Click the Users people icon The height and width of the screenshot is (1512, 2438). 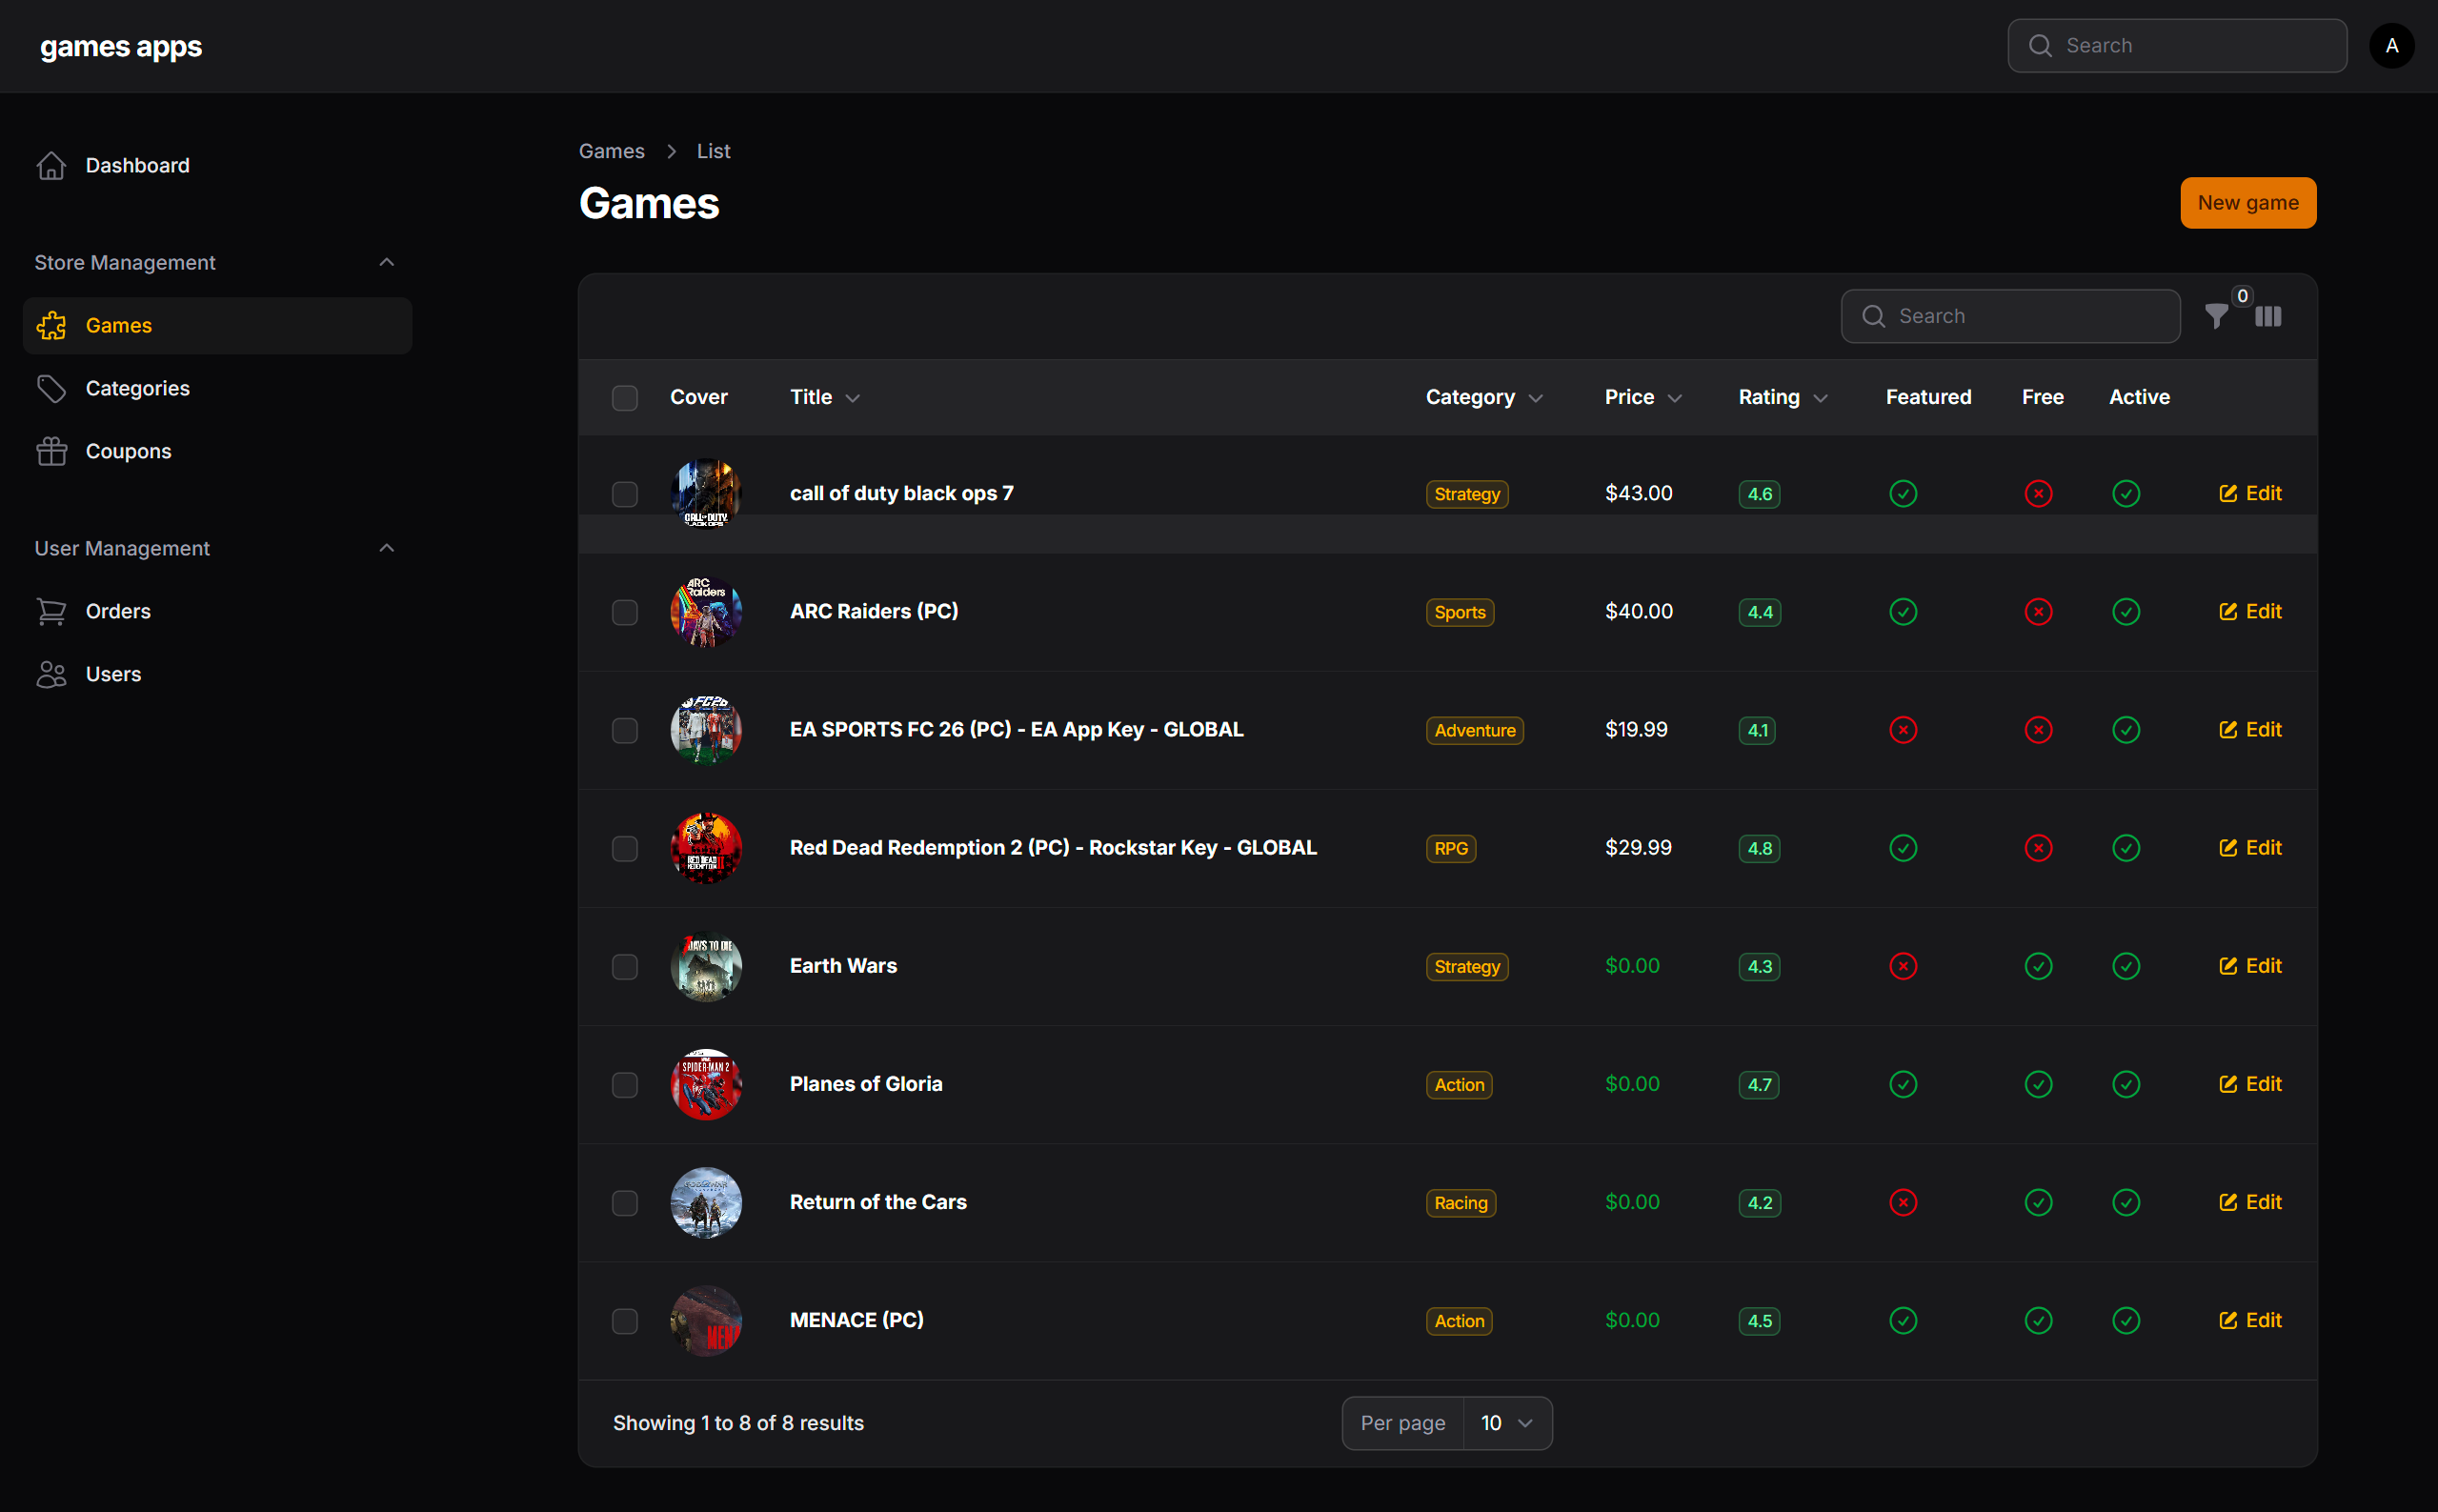pyautogui.click(x=51, y=675)
